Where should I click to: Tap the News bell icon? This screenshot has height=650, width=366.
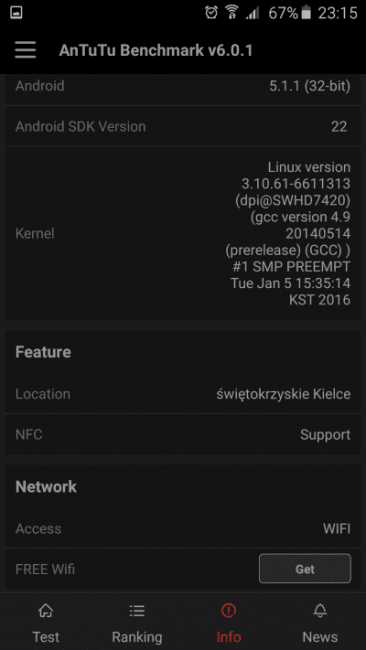(x=320, y=610)
